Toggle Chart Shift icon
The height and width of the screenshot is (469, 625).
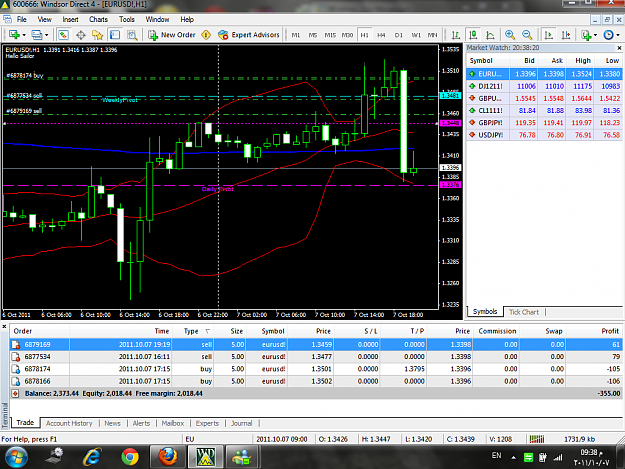click(x=566, y=35)
